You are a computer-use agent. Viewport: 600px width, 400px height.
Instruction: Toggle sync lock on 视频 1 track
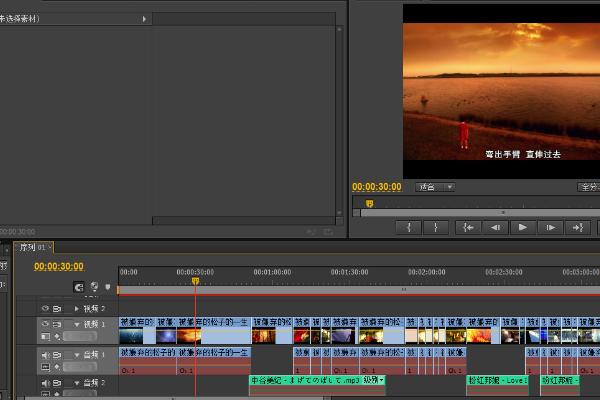[57, 324]
